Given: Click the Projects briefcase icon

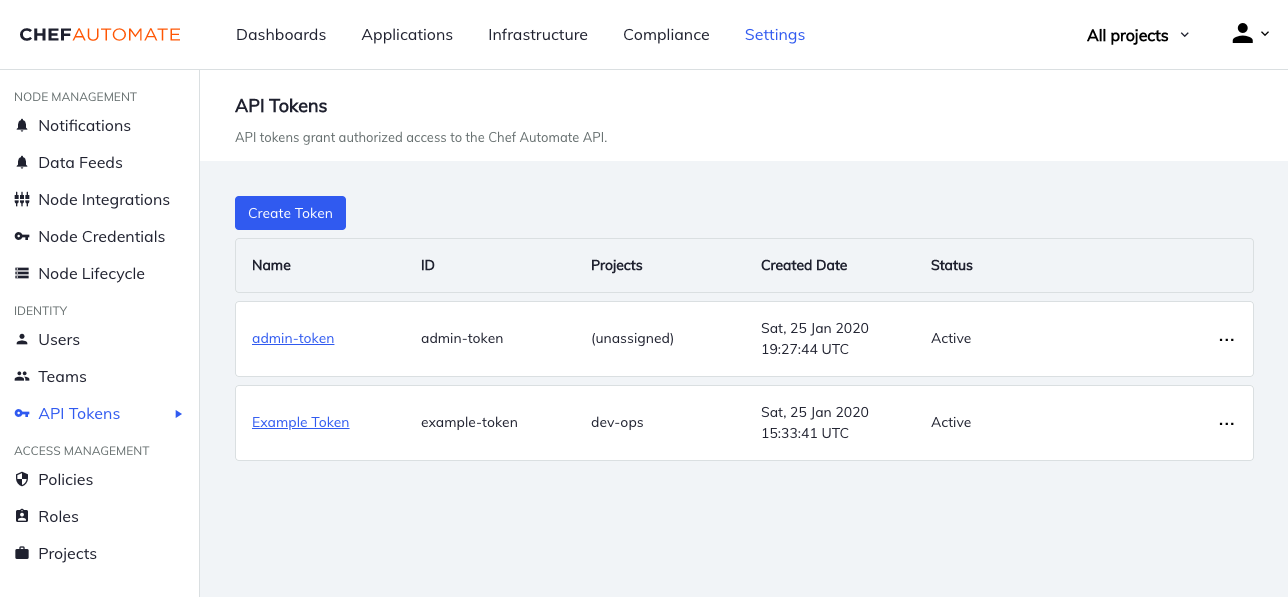Looking at the screenshot, I should [22, 554].
